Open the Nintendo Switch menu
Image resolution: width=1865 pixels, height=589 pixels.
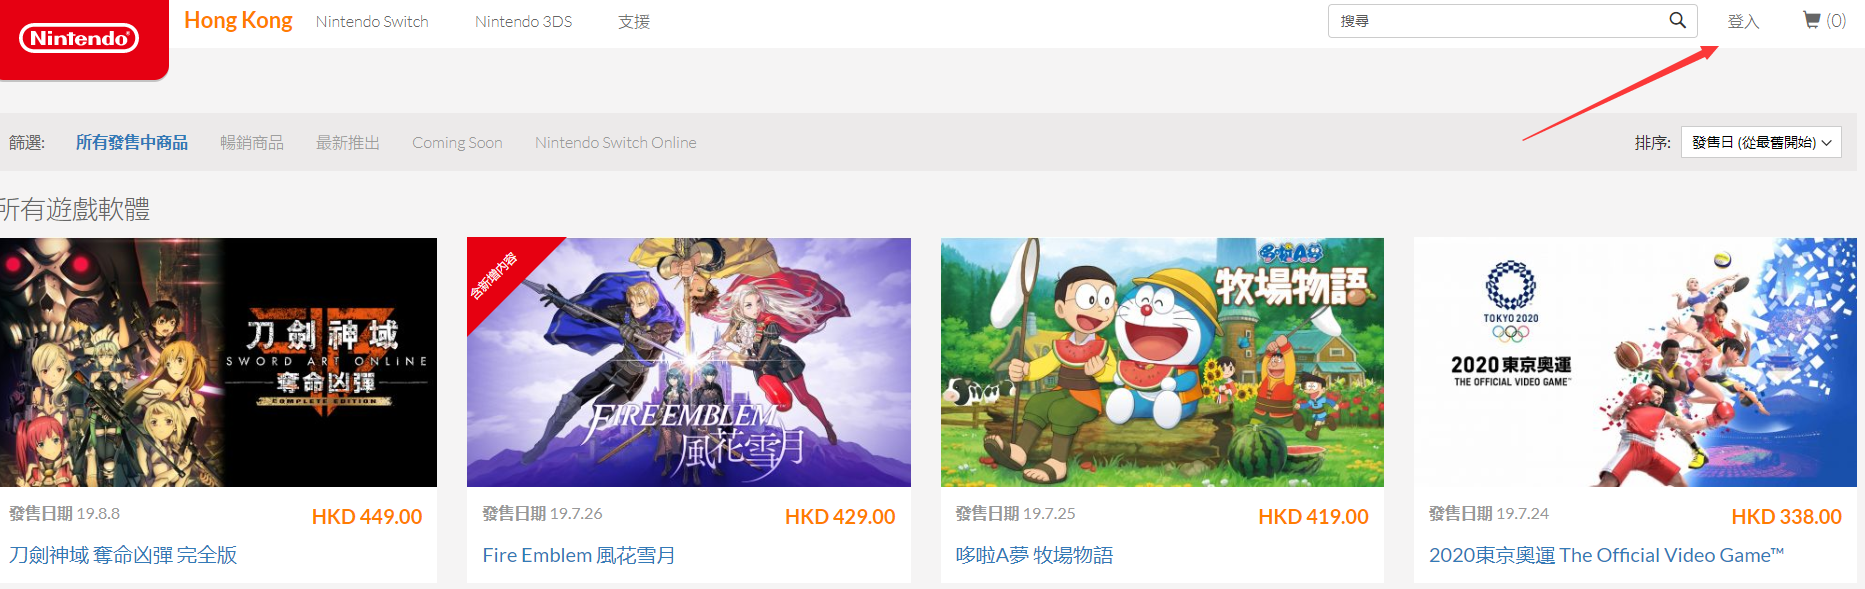372,21
